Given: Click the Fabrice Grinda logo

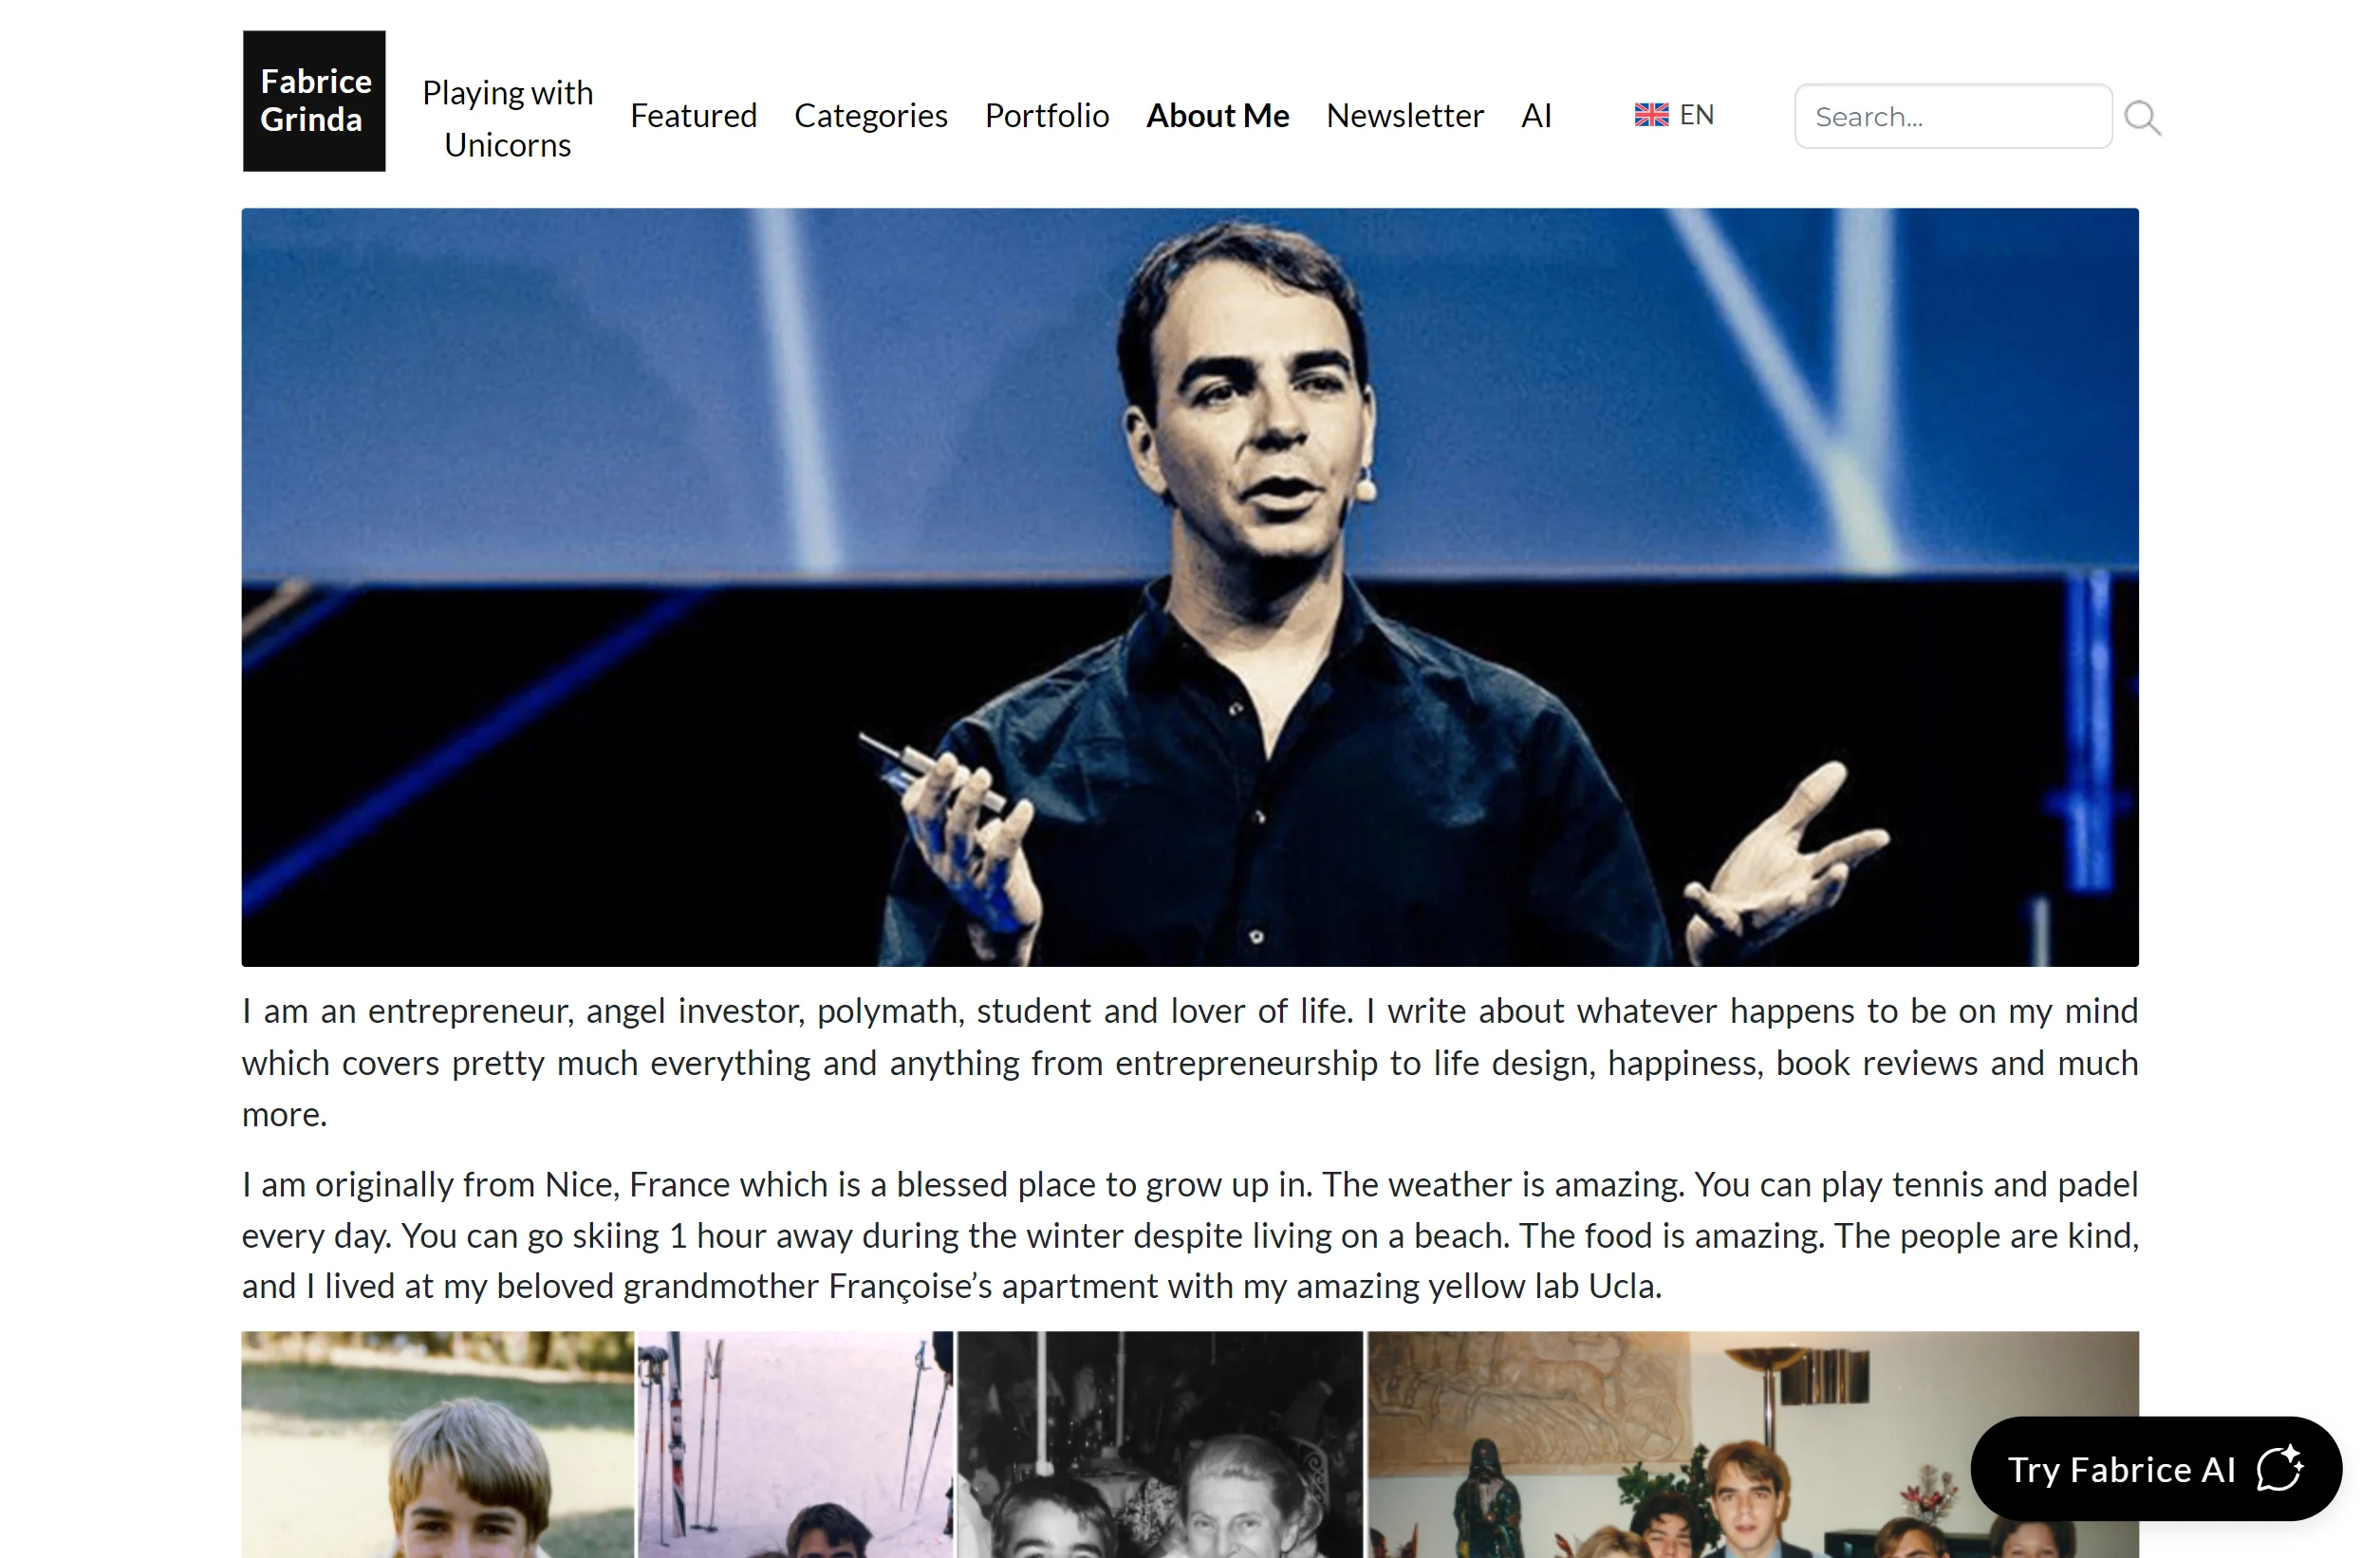Looking at the screenshot, I should point(314,101).
